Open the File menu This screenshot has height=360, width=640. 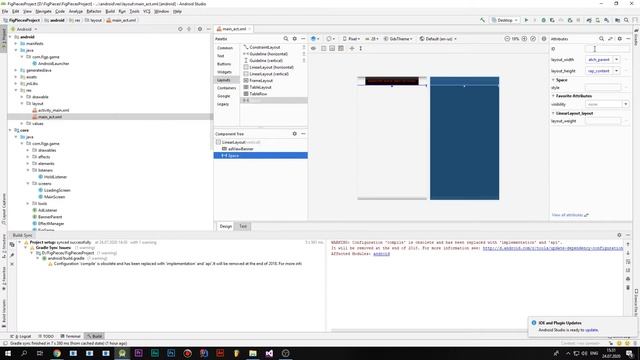click(x=5, y=11)
